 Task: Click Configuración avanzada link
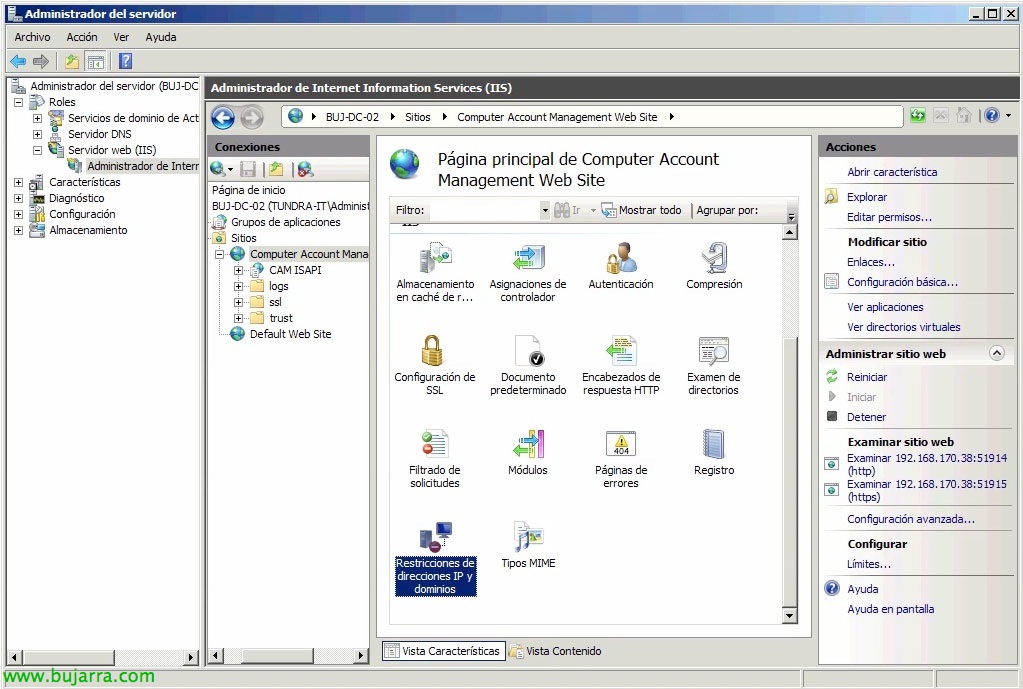911,519
